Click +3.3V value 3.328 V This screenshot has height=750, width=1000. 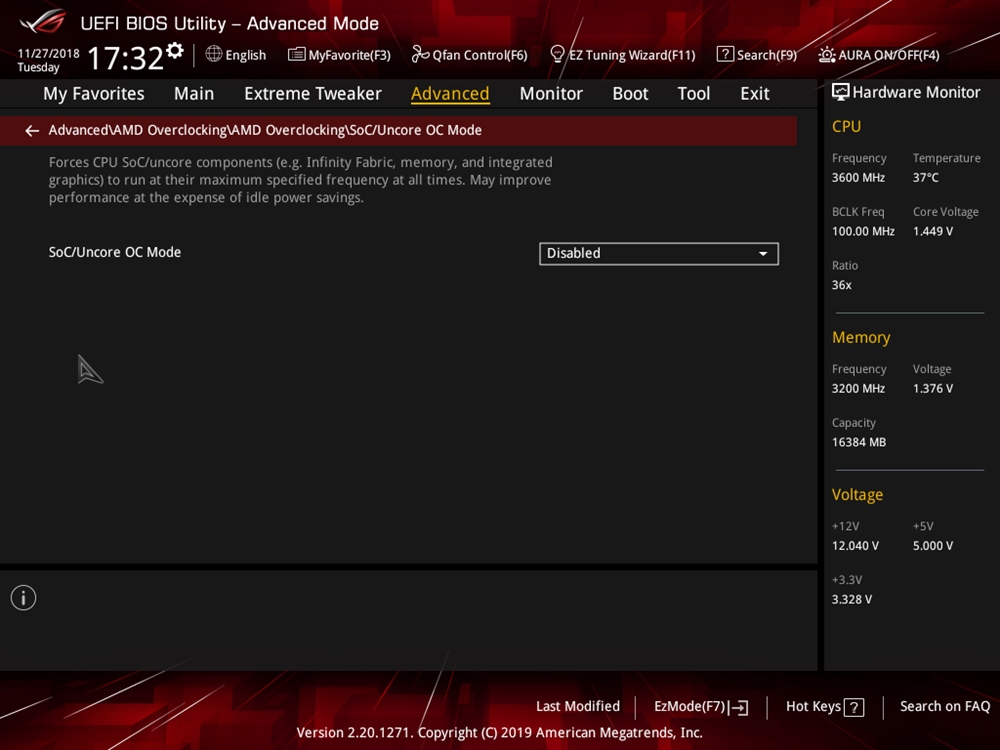point(851,599)
